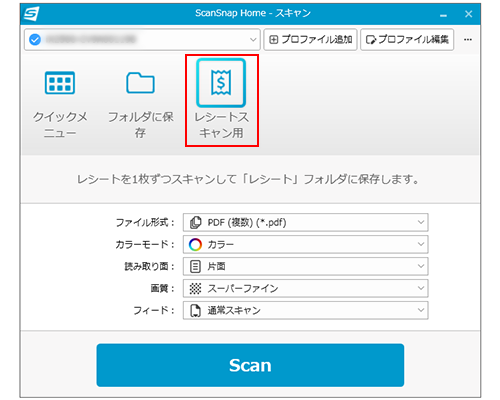Click the checkered quality icon in 画質

click(x=195, y=288)
